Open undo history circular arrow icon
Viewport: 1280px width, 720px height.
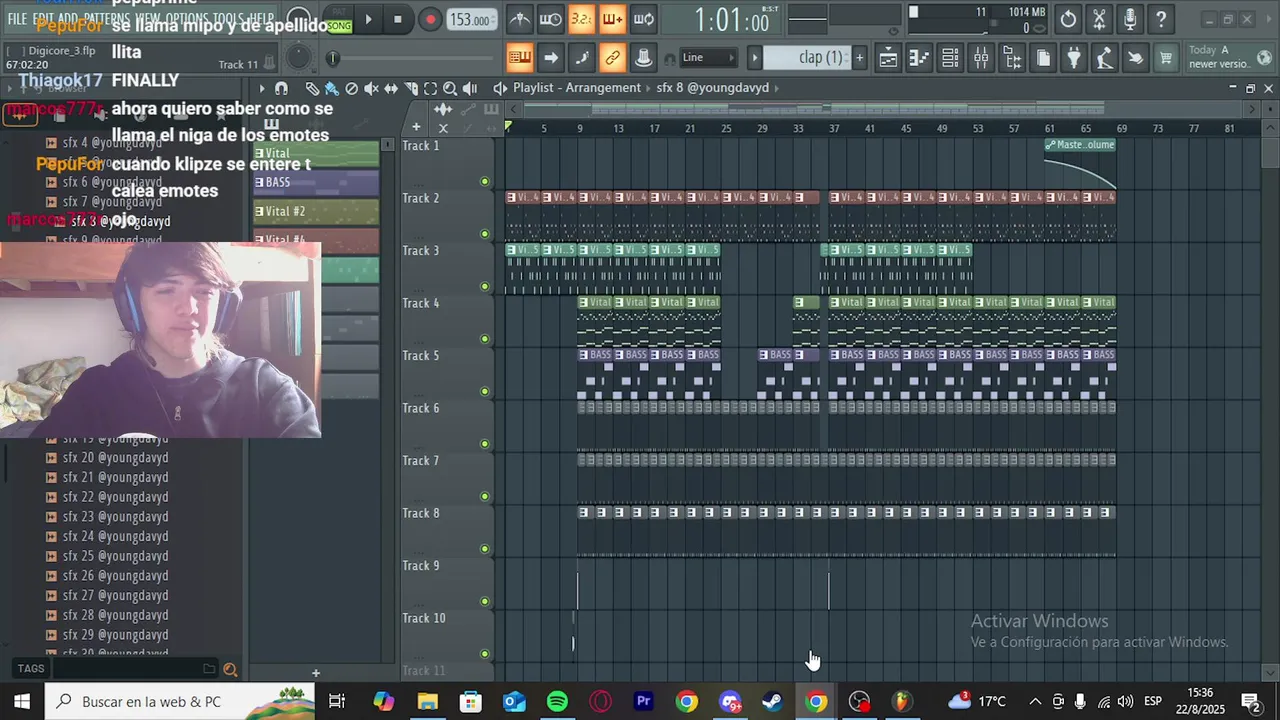click(1068, 19)
